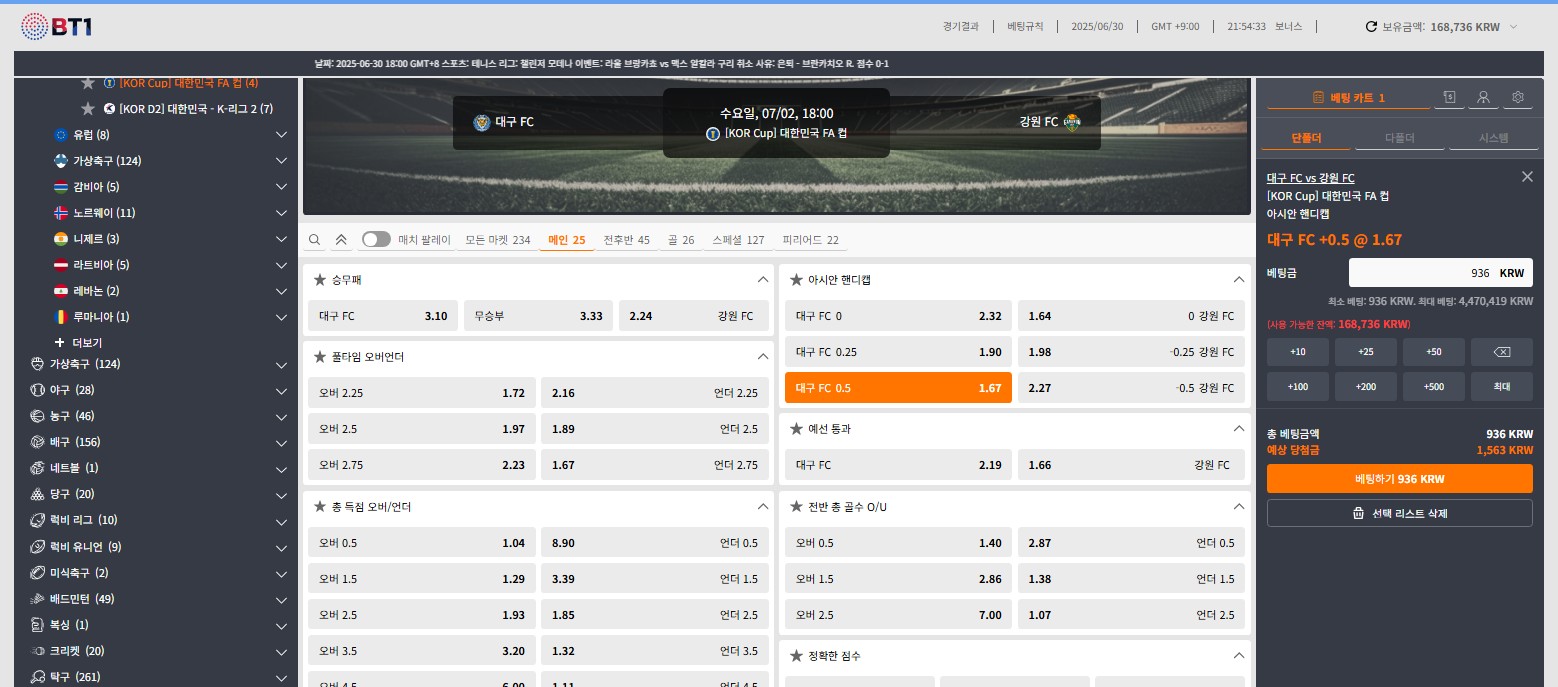Switch to the 모든 마켓 234 tab

pyautogui.click(x=498, y=240)
